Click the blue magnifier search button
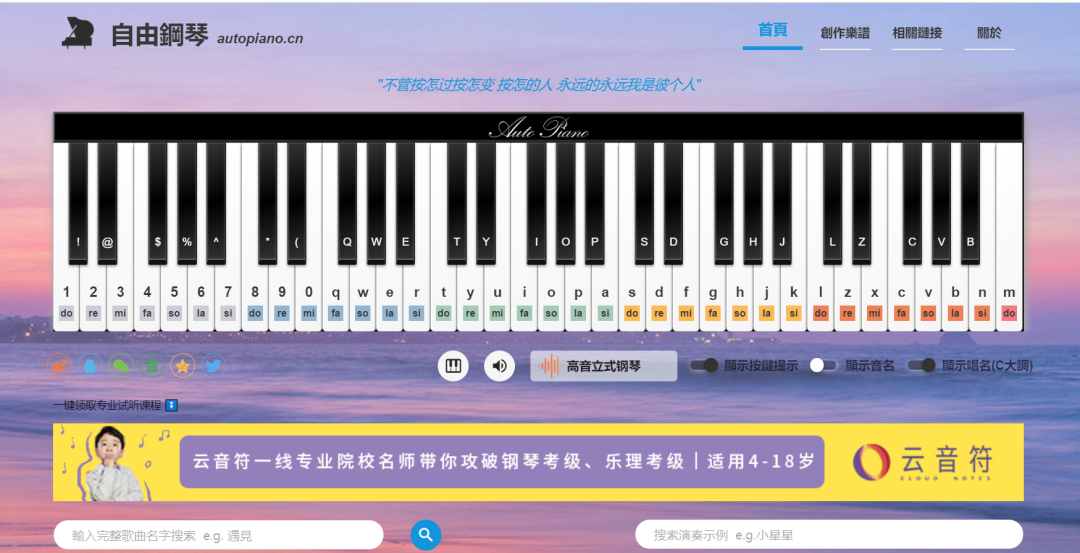The width and height of the screenshot is (1080, 553). click(426, 535)
